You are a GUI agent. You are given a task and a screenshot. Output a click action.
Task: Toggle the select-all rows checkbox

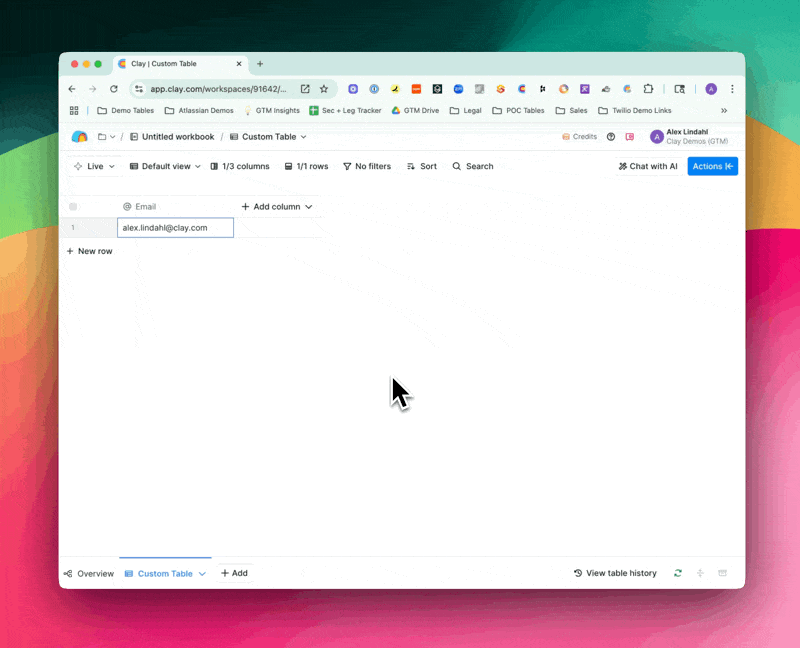click(x=73, y=207)
